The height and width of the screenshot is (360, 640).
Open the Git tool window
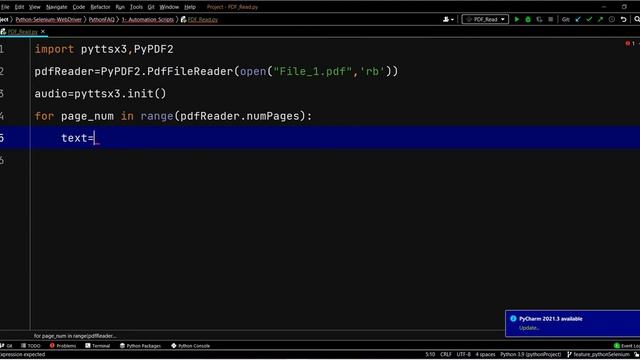[x=7, y=346]
